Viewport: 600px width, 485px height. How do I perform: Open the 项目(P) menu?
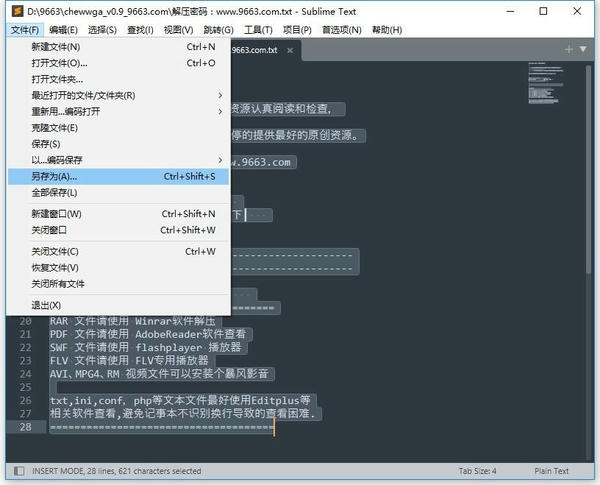coord(297,30)
